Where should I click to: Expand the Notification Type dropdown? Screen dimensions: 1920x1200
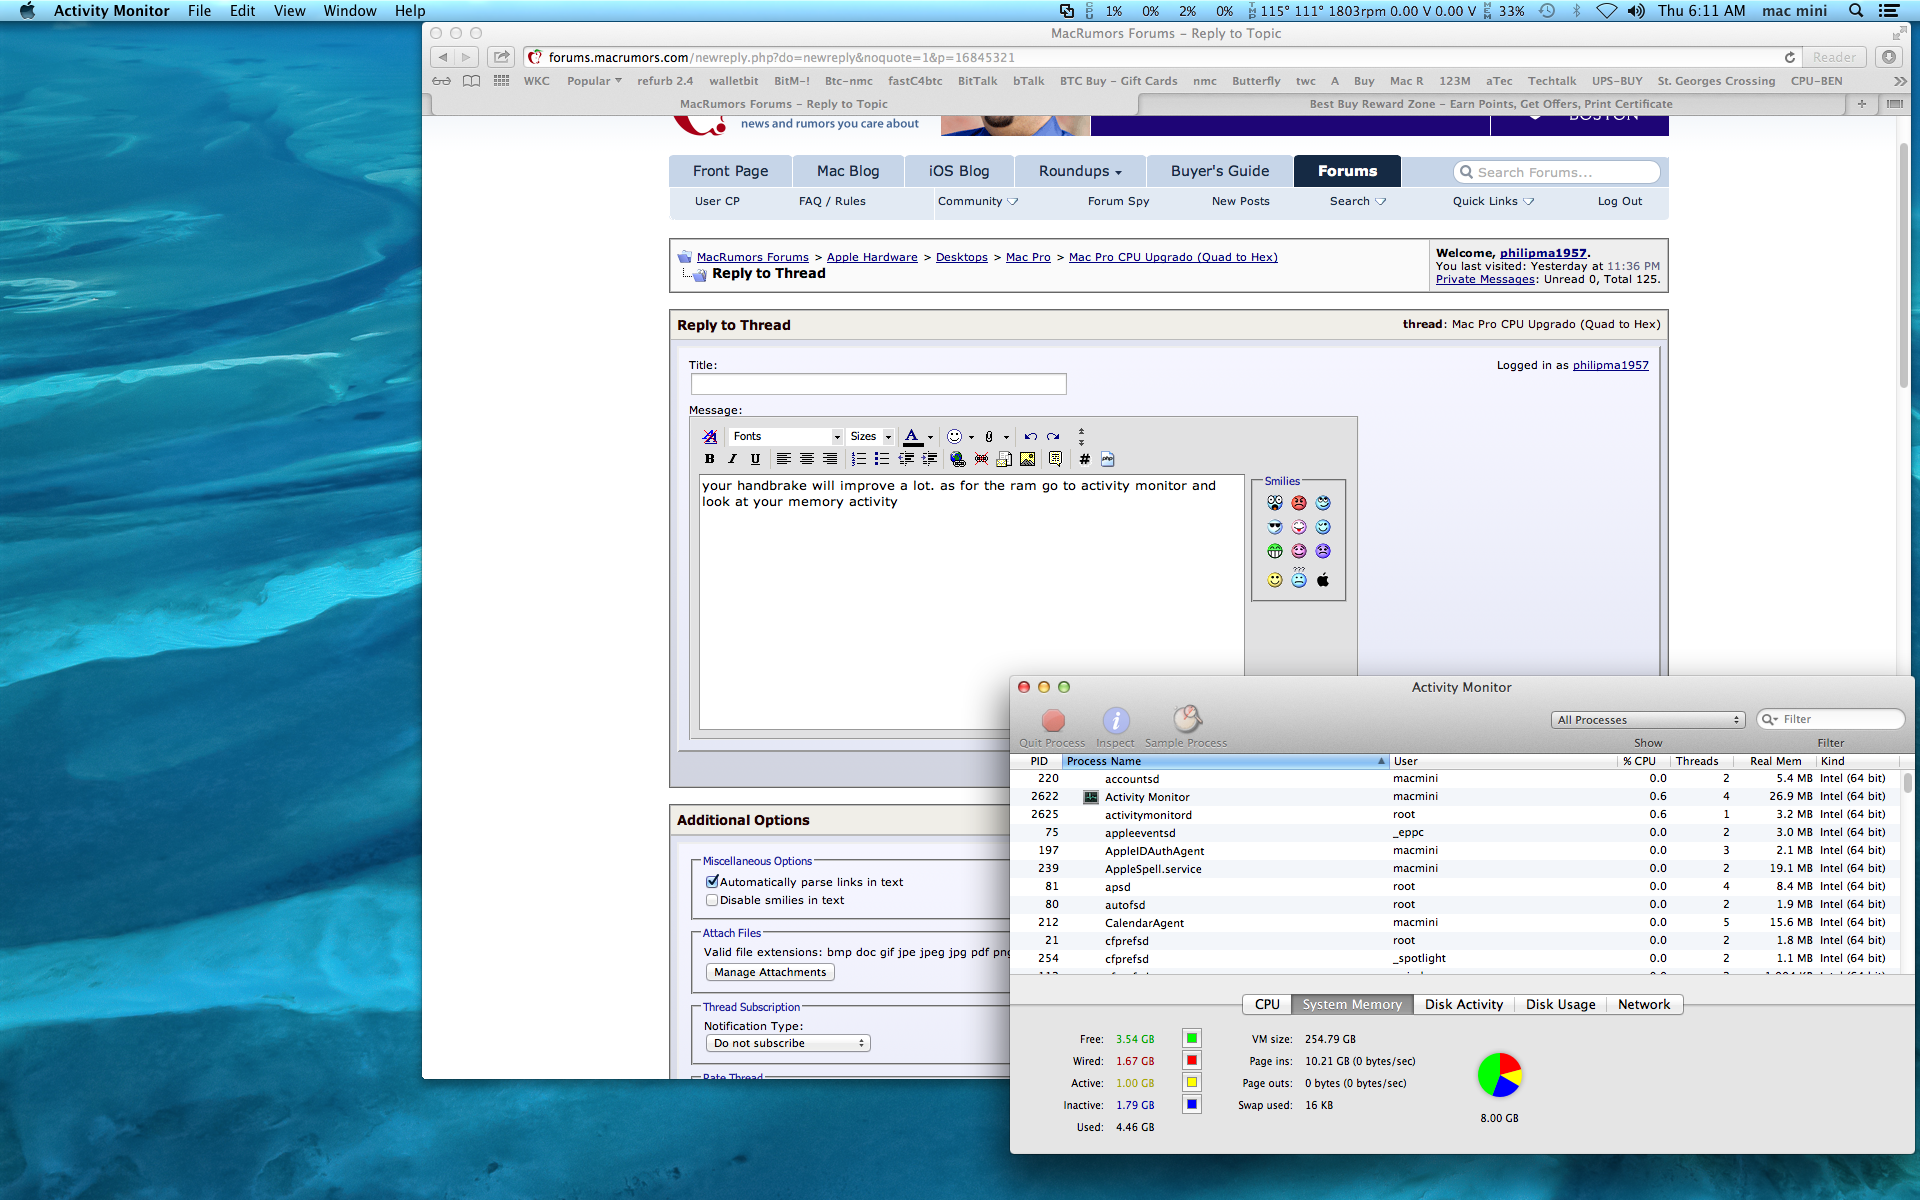tap(787, 1043)
